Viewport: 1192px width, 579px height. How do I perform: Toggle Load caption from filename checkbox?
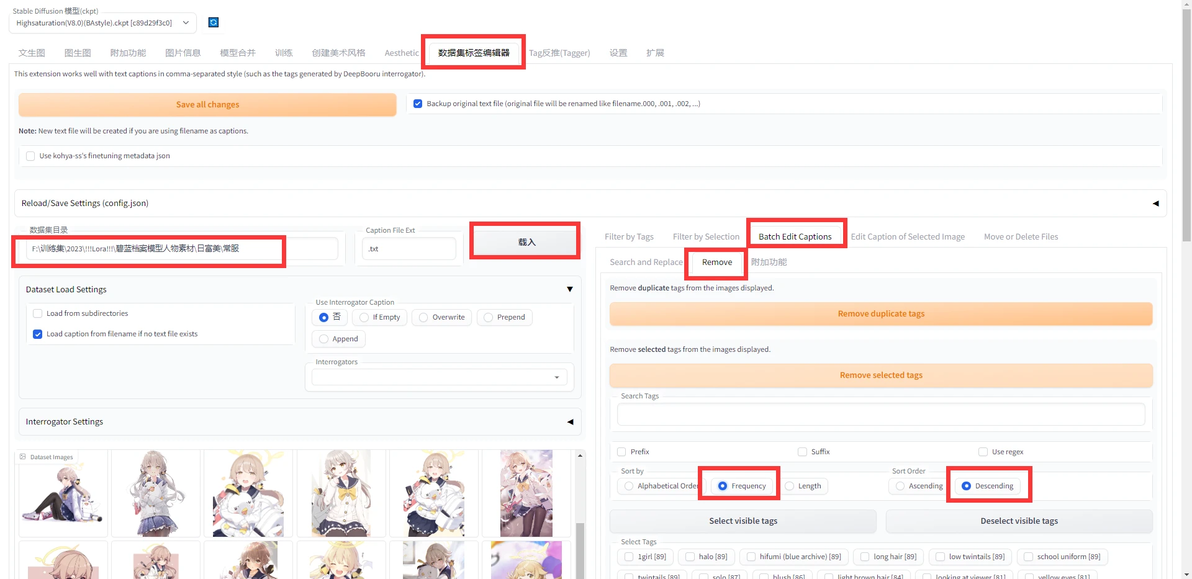[x=37, y=334]
